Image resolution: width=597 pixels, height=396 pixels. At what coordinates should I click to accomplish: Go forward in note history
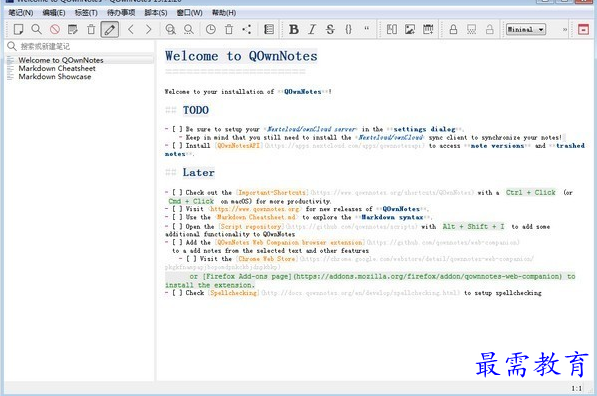coord(148,29)
